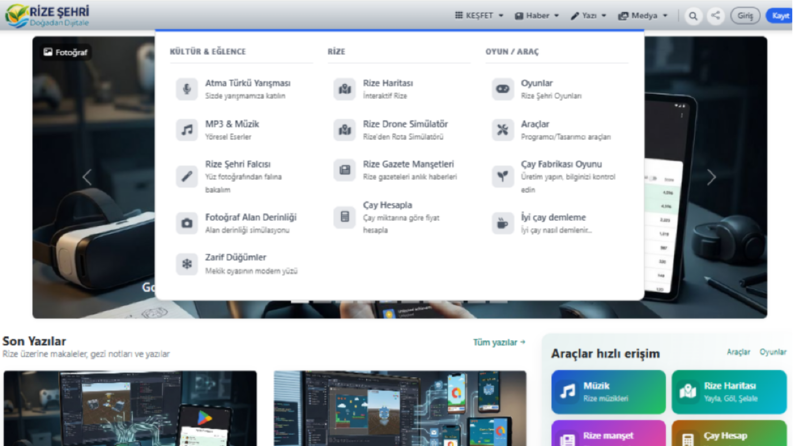793x446 pixels.
Task: Click the Kayıt register button
Action: click(x=780, y=16)
